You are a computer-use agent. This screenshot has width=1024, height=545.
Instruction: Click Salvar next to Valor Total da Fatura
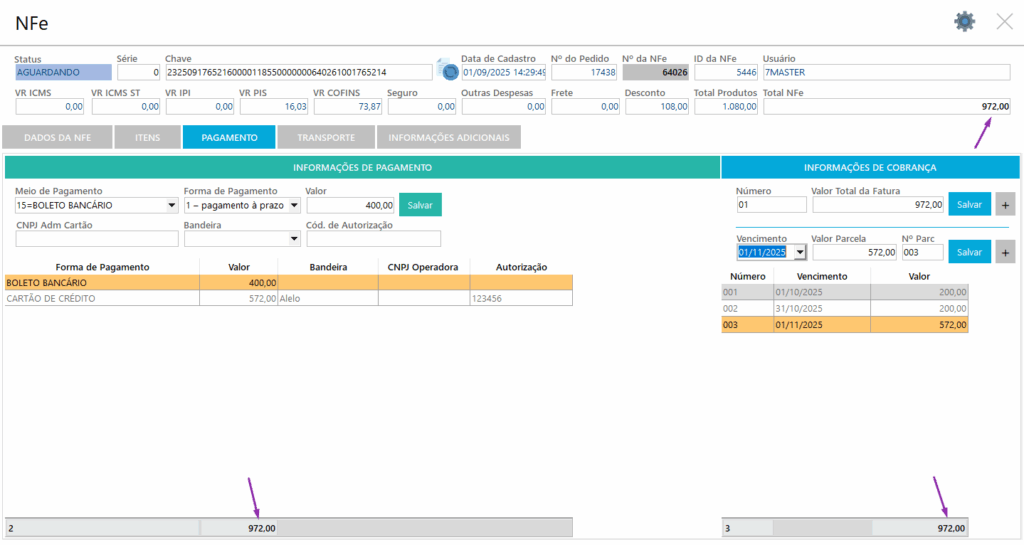pos(969,204)
